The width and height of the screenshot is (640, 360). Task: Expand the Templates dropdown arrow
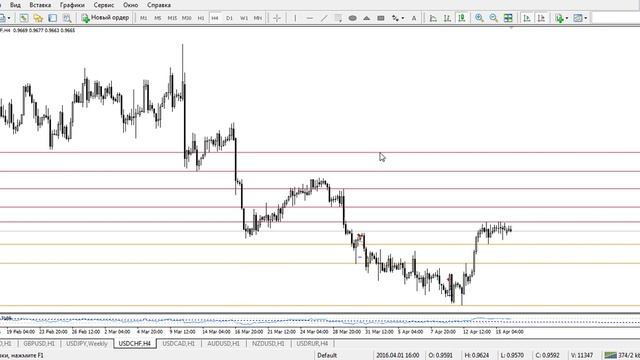(585, 18)
